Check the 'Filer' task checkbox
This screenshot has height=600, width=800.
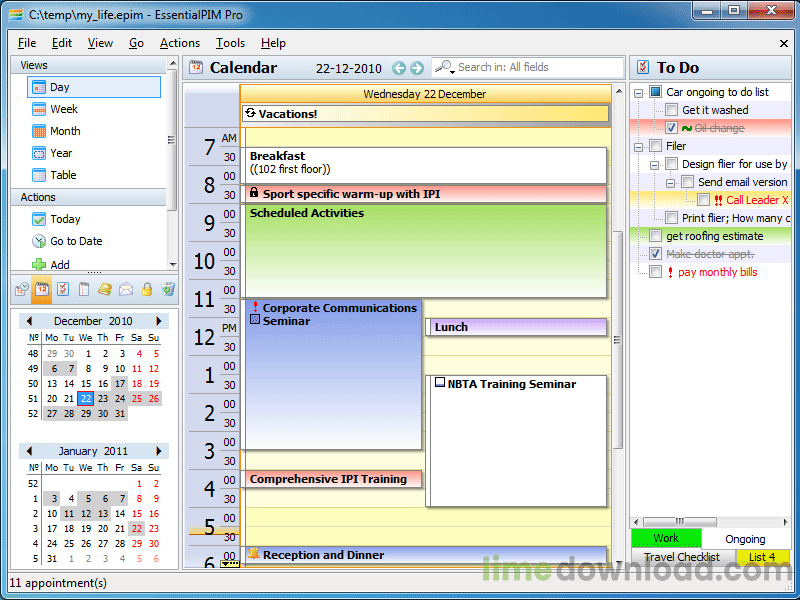tap(656, 146)
